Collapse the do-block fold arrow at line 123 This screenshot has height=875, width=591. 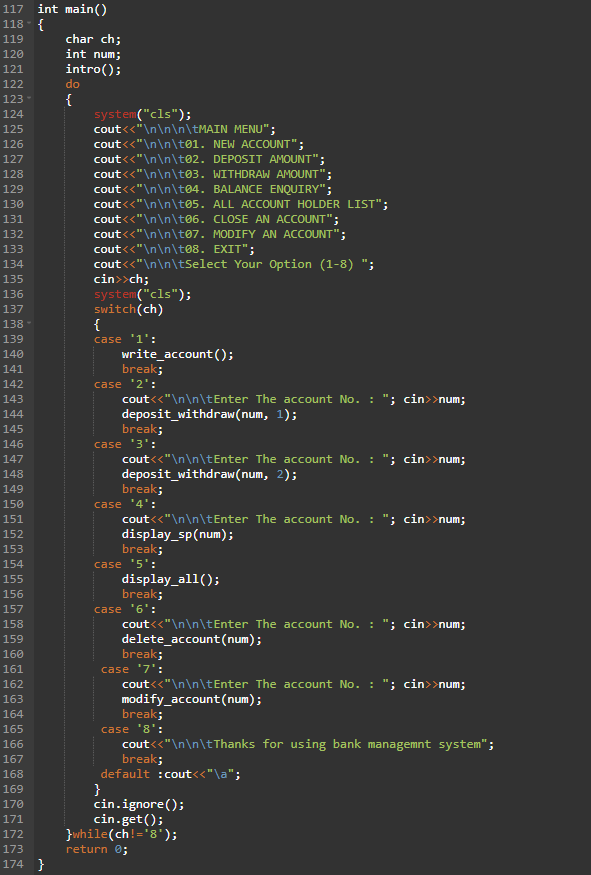click(x=29, y=99)
